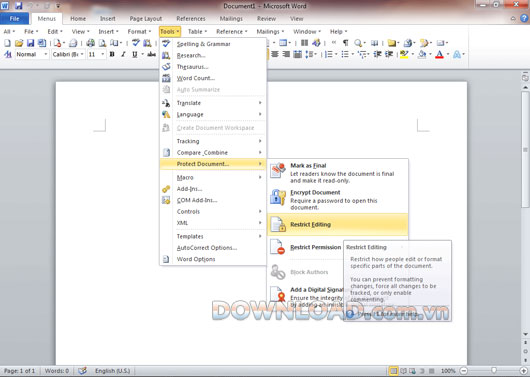This screenshot has height=377, width=530.
Task: Choose AutoCorrect Options menu entry
Action: click(x=213, y=248)
